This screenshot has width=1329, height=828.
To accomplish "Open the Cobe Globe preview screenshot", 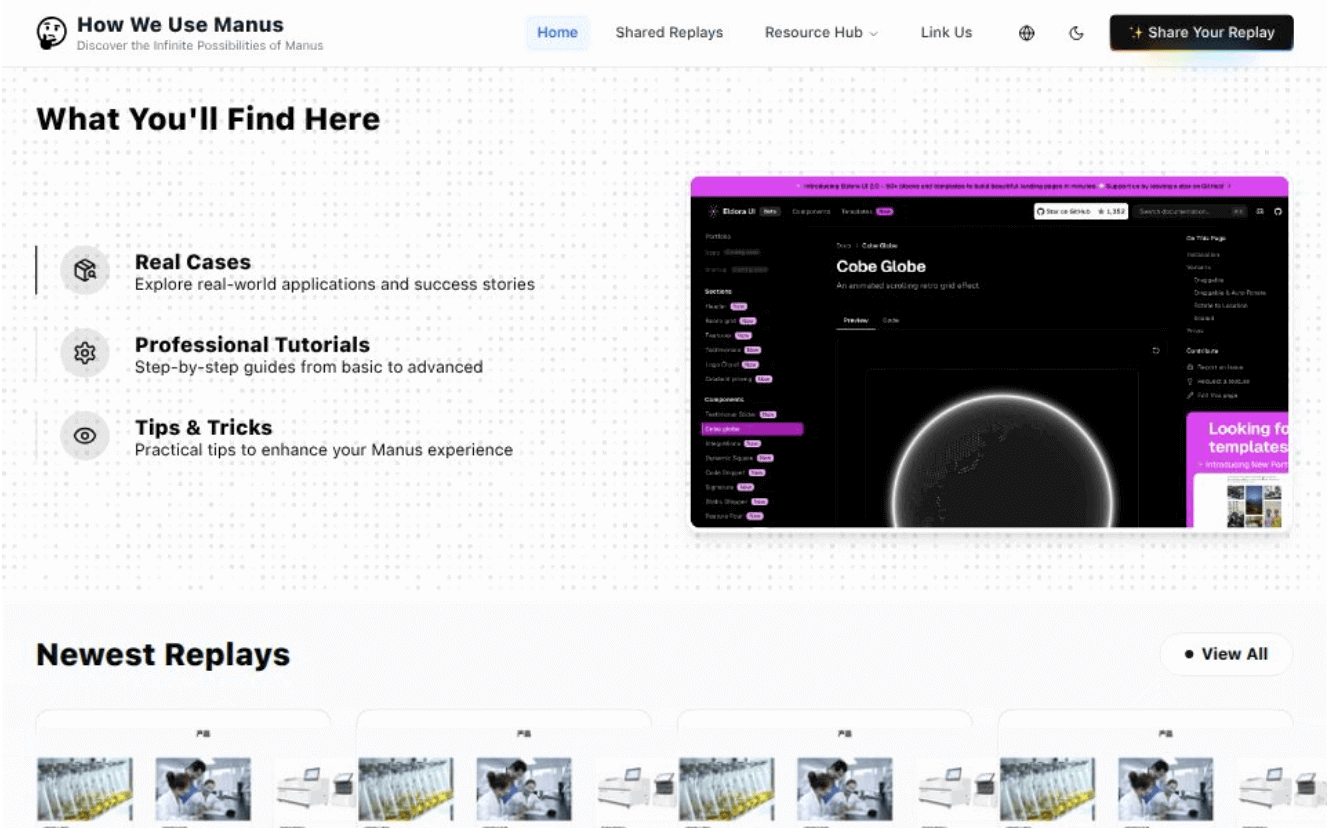I will click(988, 352).
